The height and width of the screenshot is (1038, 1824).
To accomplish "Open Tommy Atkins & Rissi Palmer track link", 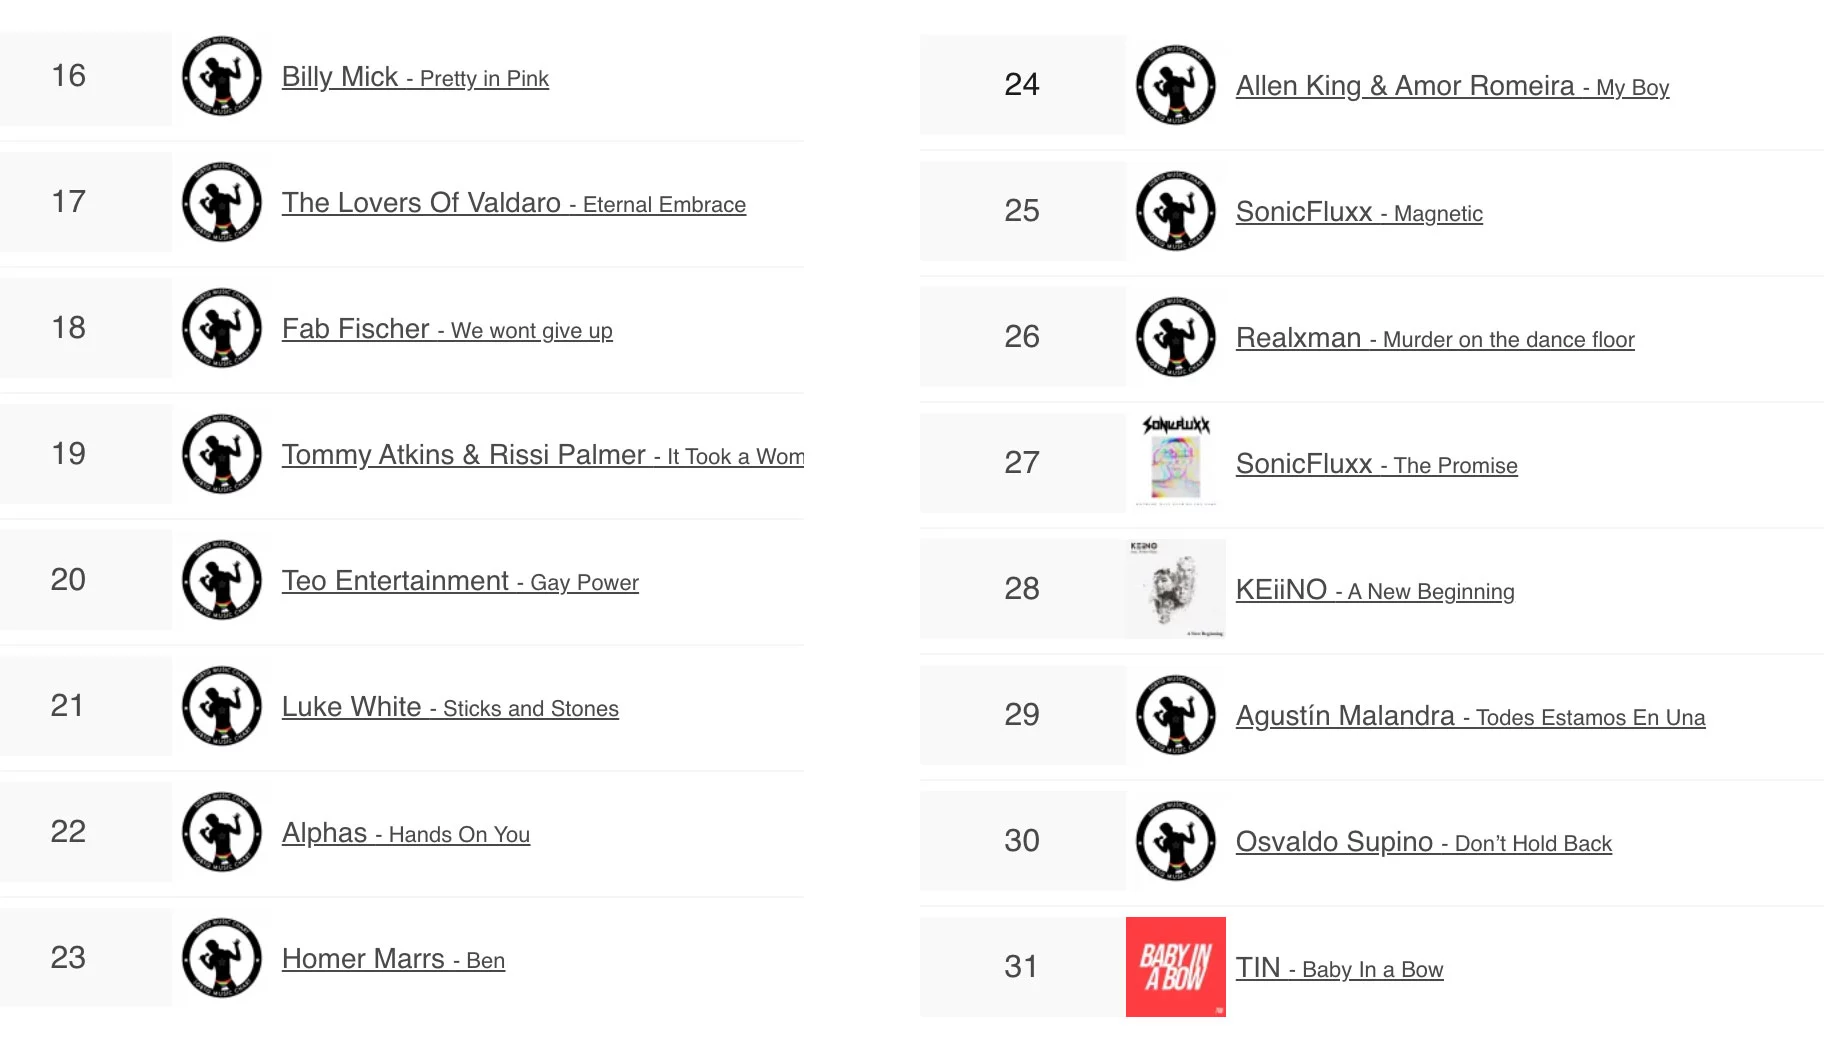I will point(542,456).
